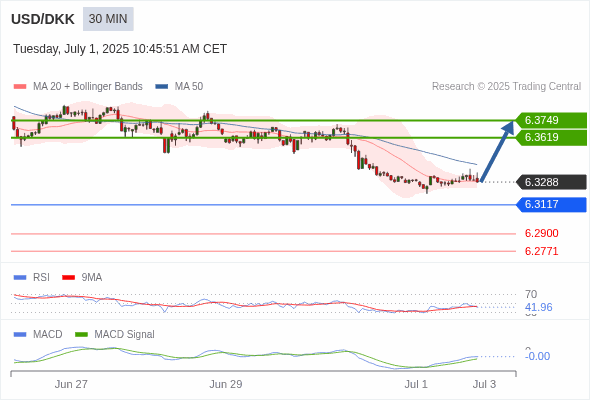Toggle the MACD legend entry

pyautogui.click(x=38, y=334)
